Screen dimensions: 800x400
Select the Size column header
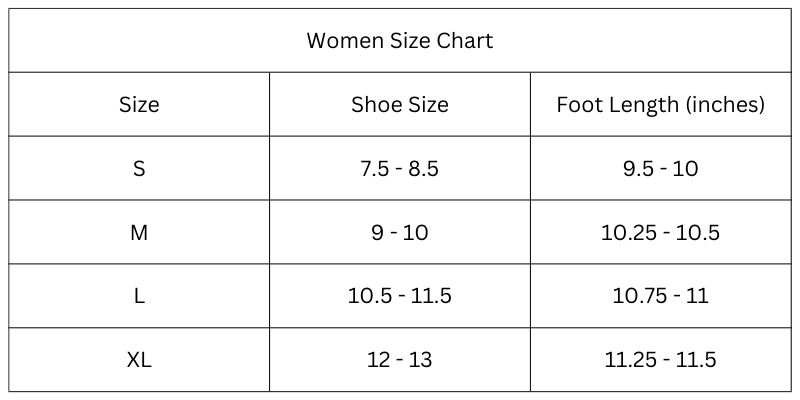coord(139,105)
